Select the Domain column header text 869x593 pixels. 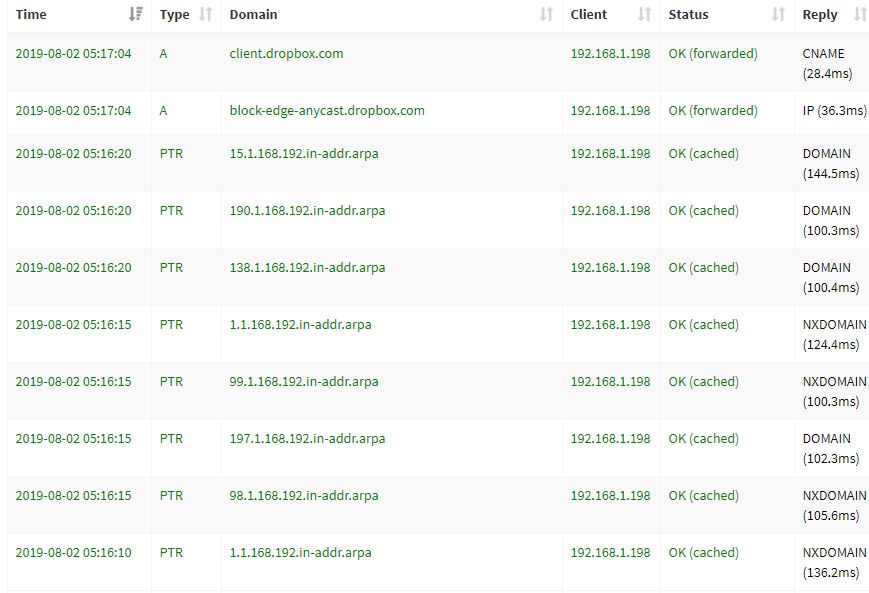point(253,14)
